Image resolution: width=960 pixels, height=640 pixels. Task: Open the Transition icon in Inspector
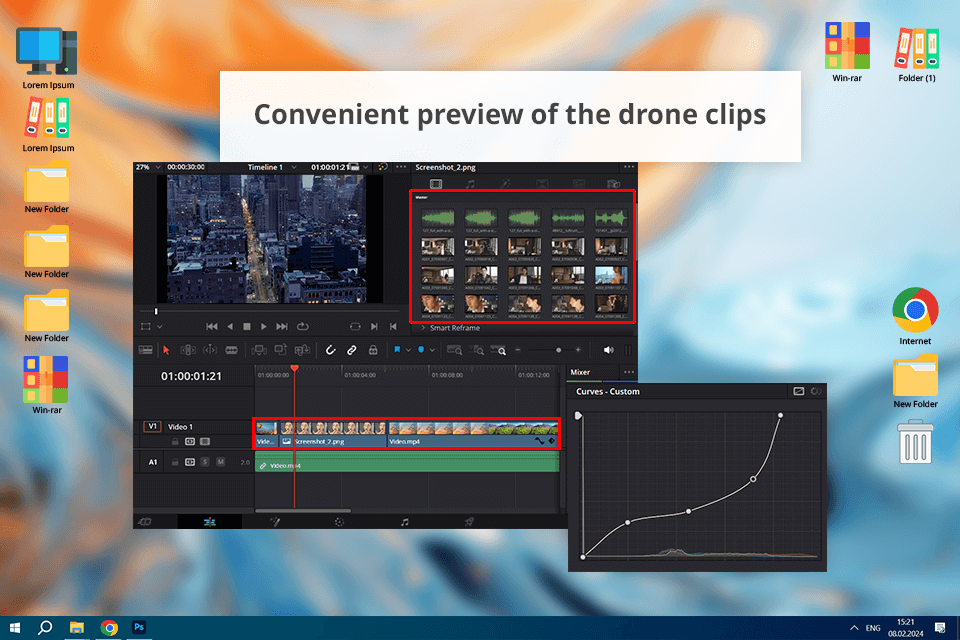tap(542, 184)
